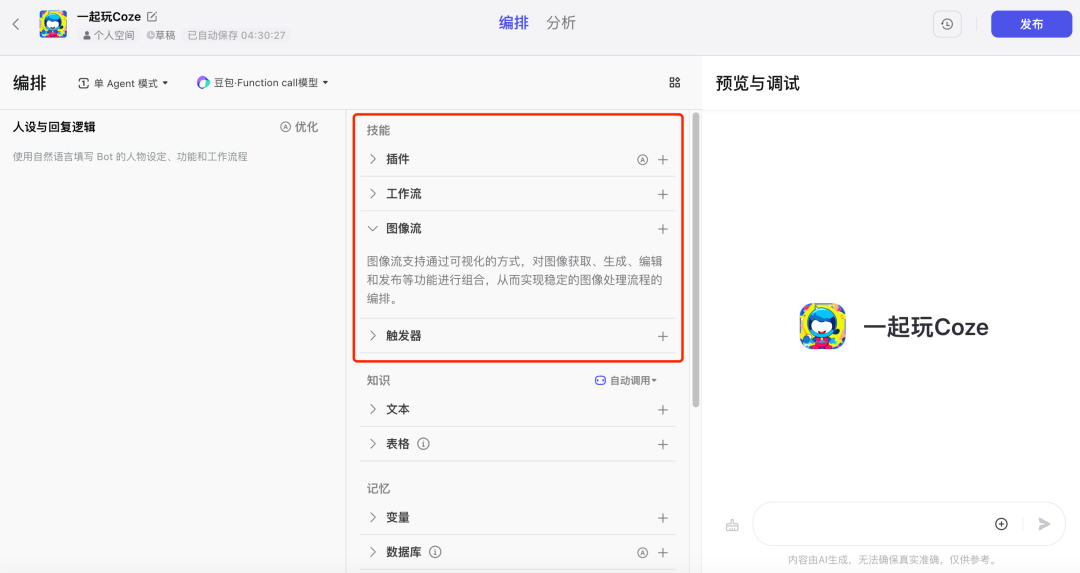Expand the 工作流 section
The width and height of the screenshot is (1080, 573).
[373, 194]
